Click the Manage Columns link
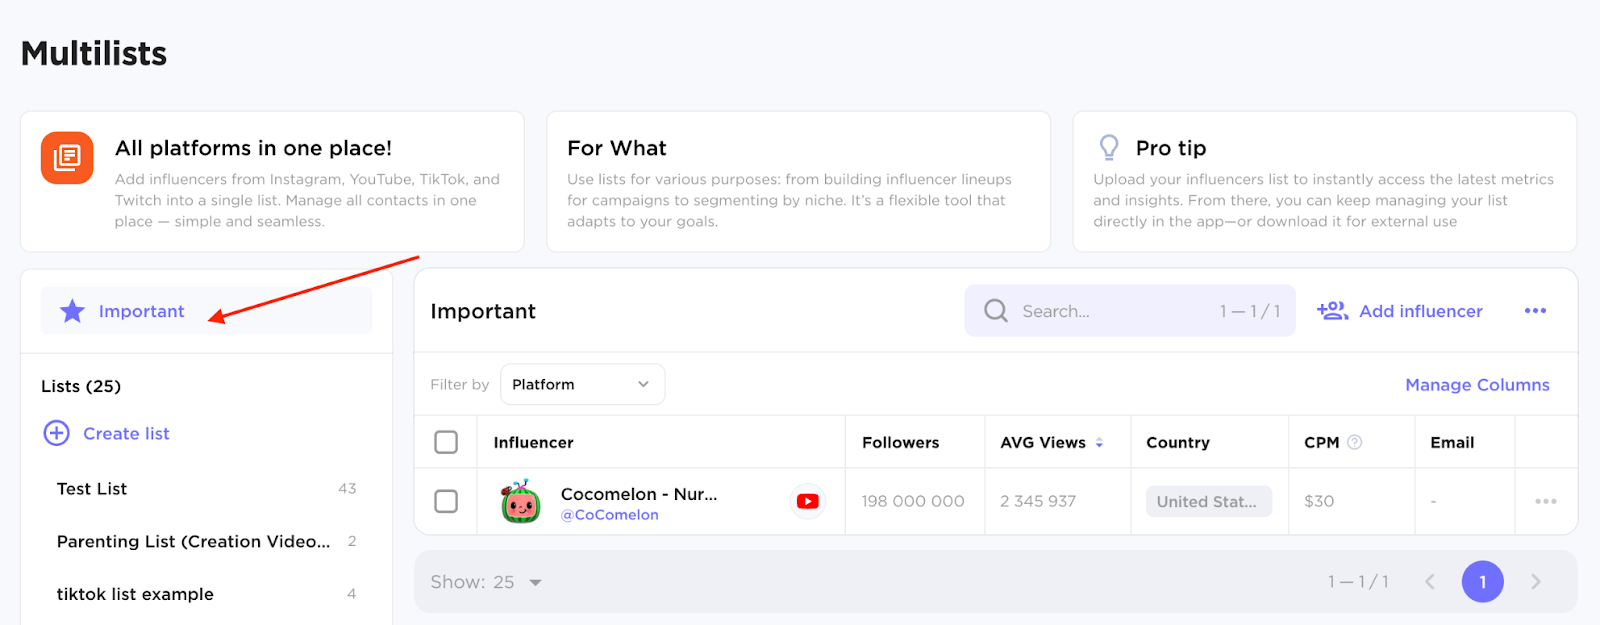The width and height of the screenshot is (1600, 625). pos(1477,385)
